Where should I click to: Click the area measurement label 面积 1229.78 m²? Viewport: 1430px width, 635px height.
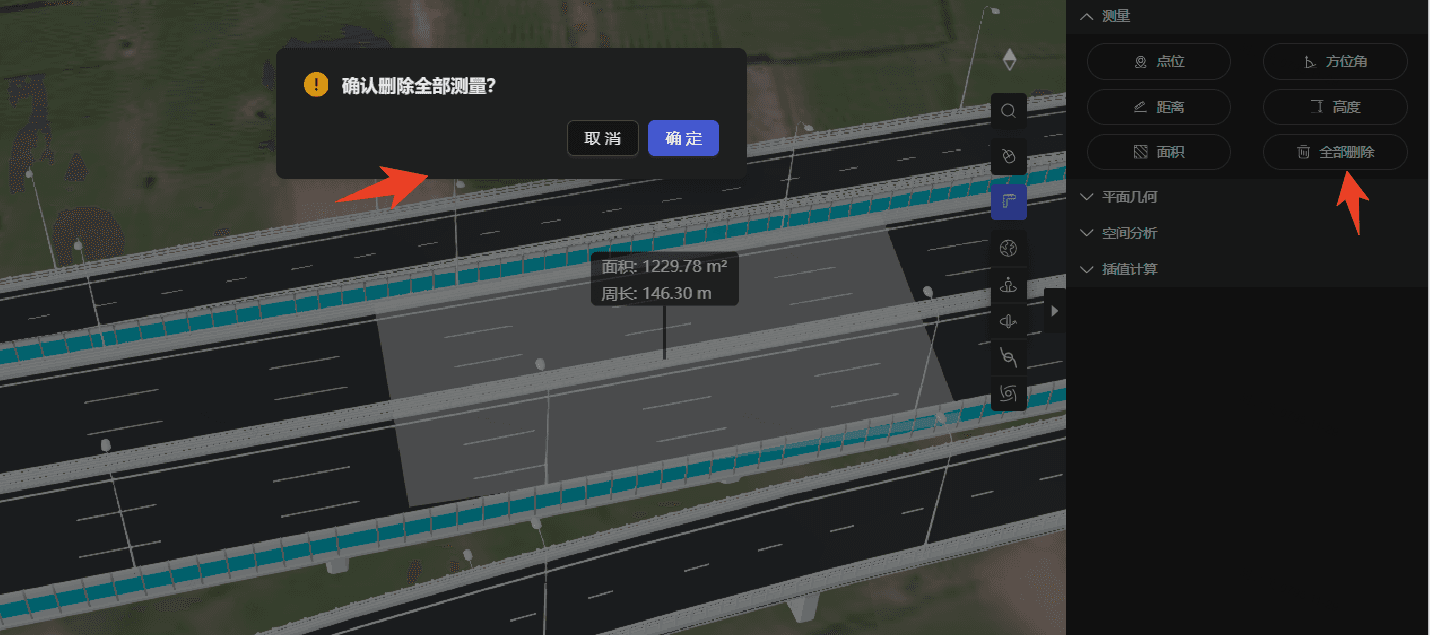664,268
